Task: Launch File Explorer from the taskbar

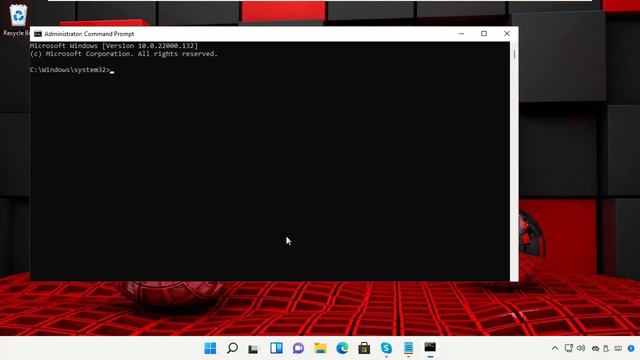Action: pyautogui.click(x=320, y=348)
